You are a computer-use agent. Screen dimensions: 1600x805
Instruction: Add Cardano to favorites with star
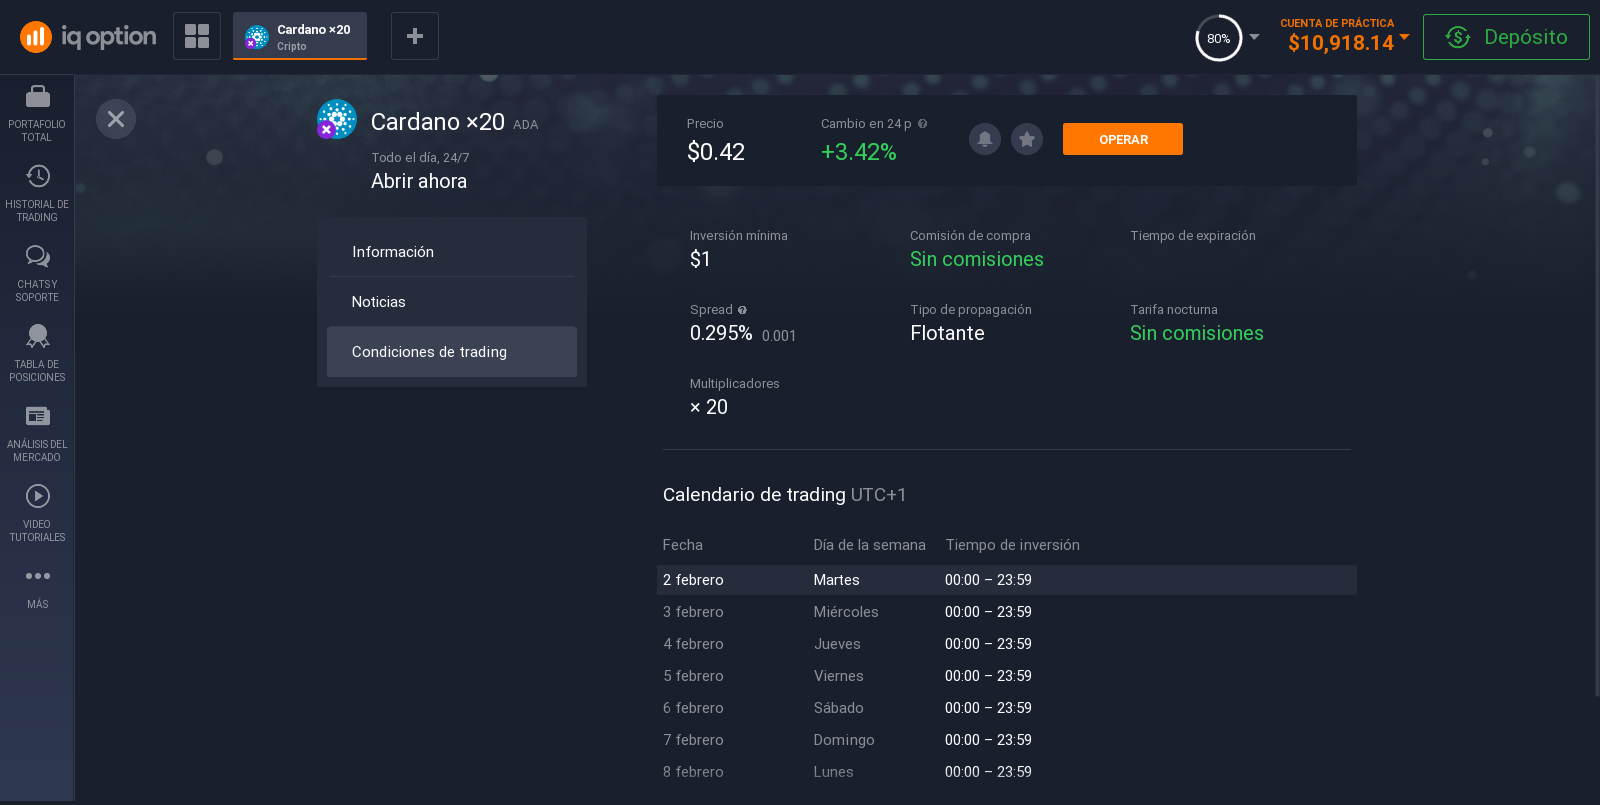pyautogui.click(x=1027, y=139)
